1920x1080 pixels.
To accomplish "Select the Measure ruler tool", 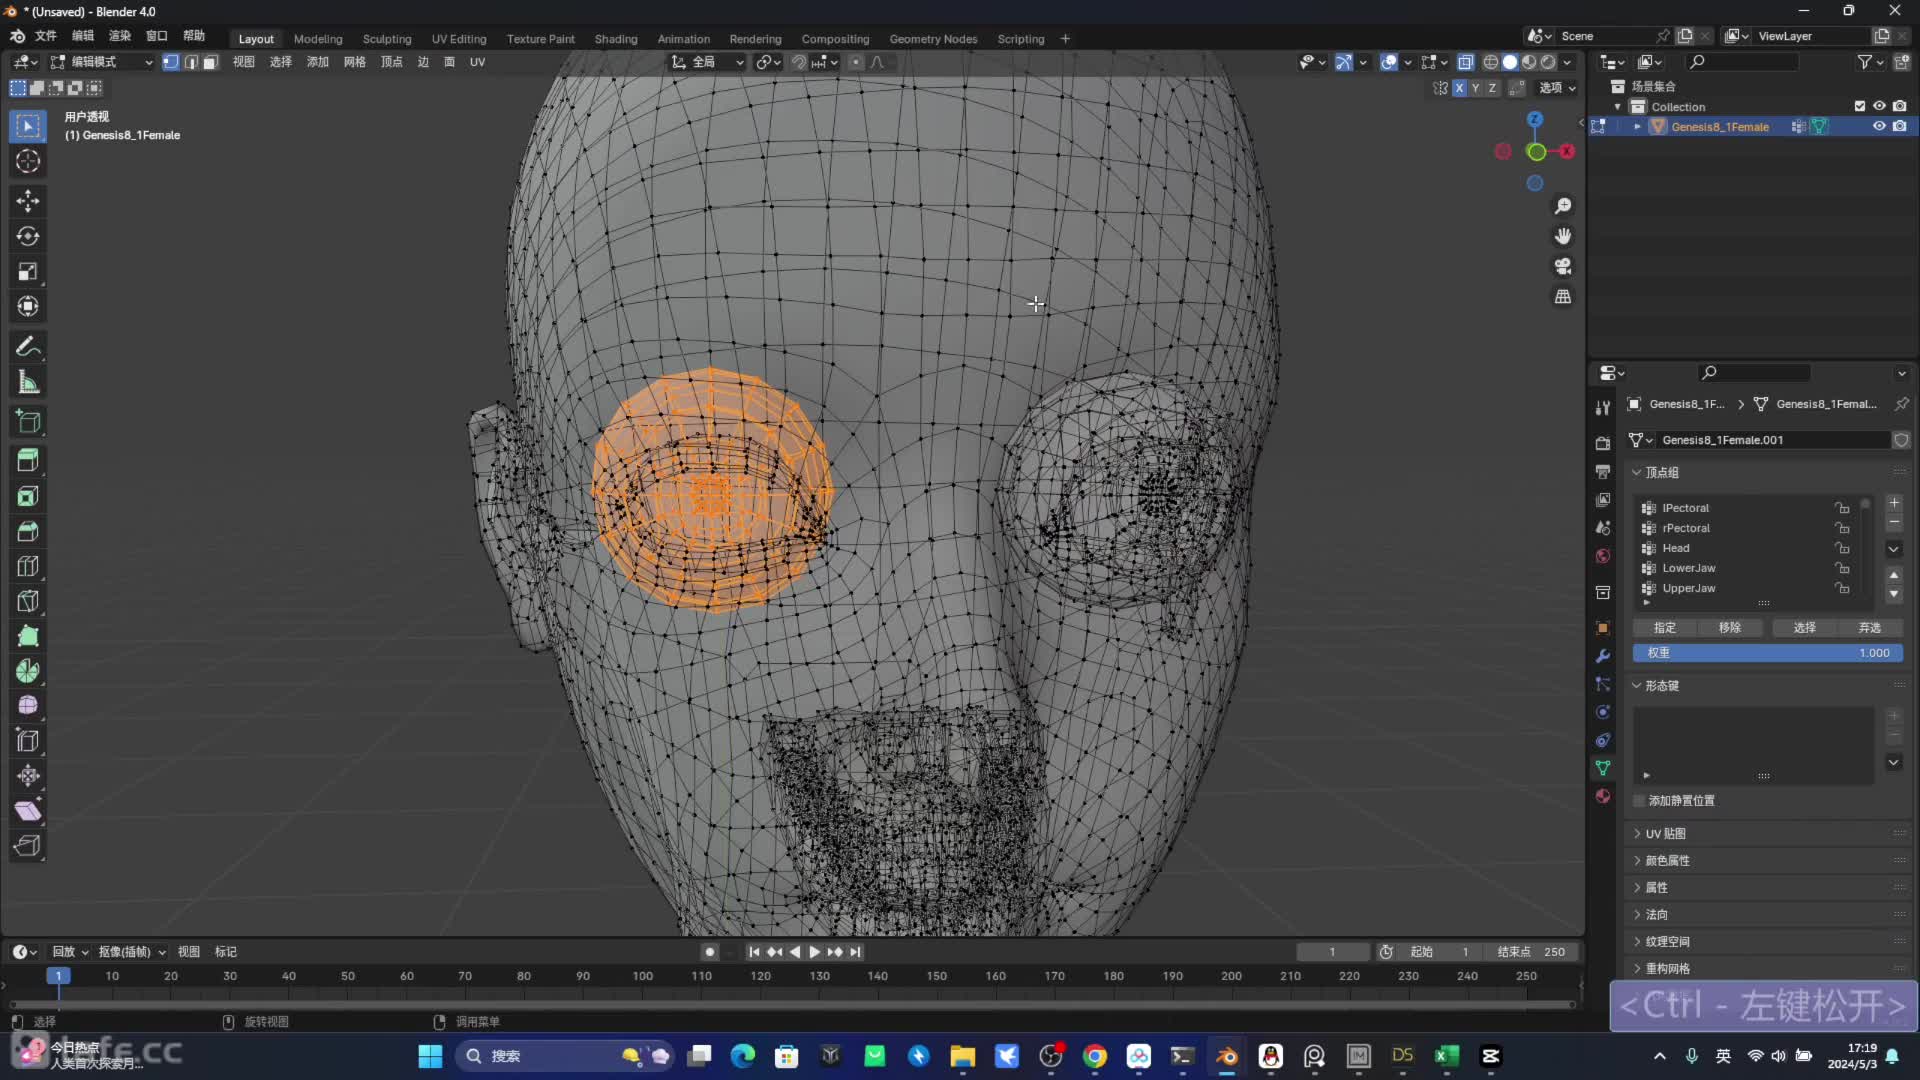I will point(28,381).
